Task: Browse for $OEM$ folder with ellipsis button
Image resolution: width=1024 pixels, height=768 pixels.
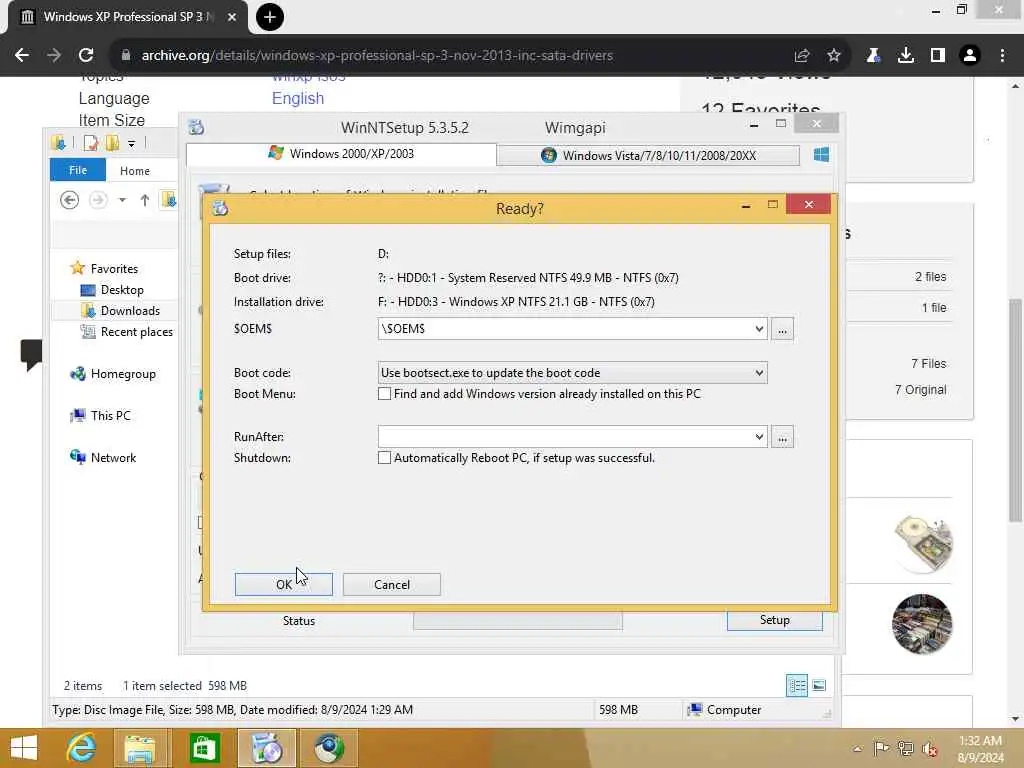Action: tap(782, 329)
